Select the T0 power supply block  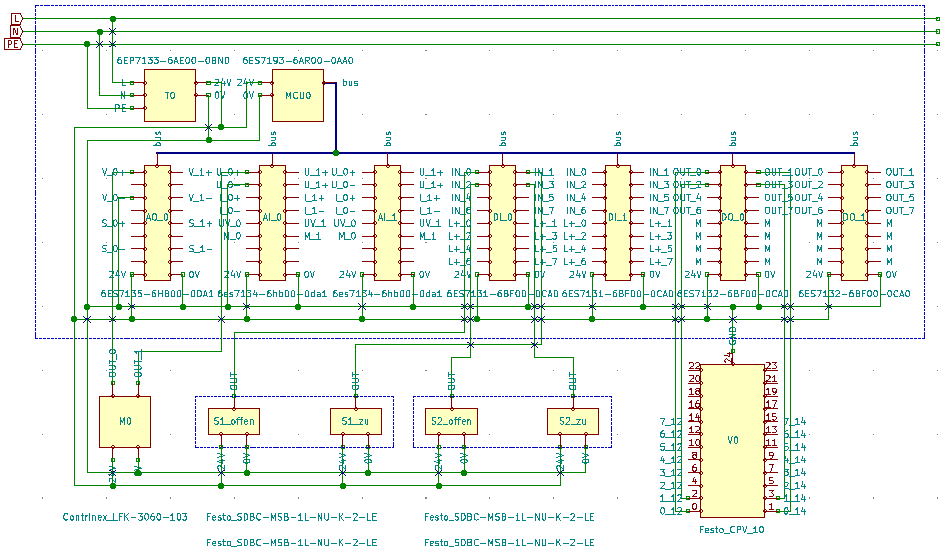pos(171,95)
